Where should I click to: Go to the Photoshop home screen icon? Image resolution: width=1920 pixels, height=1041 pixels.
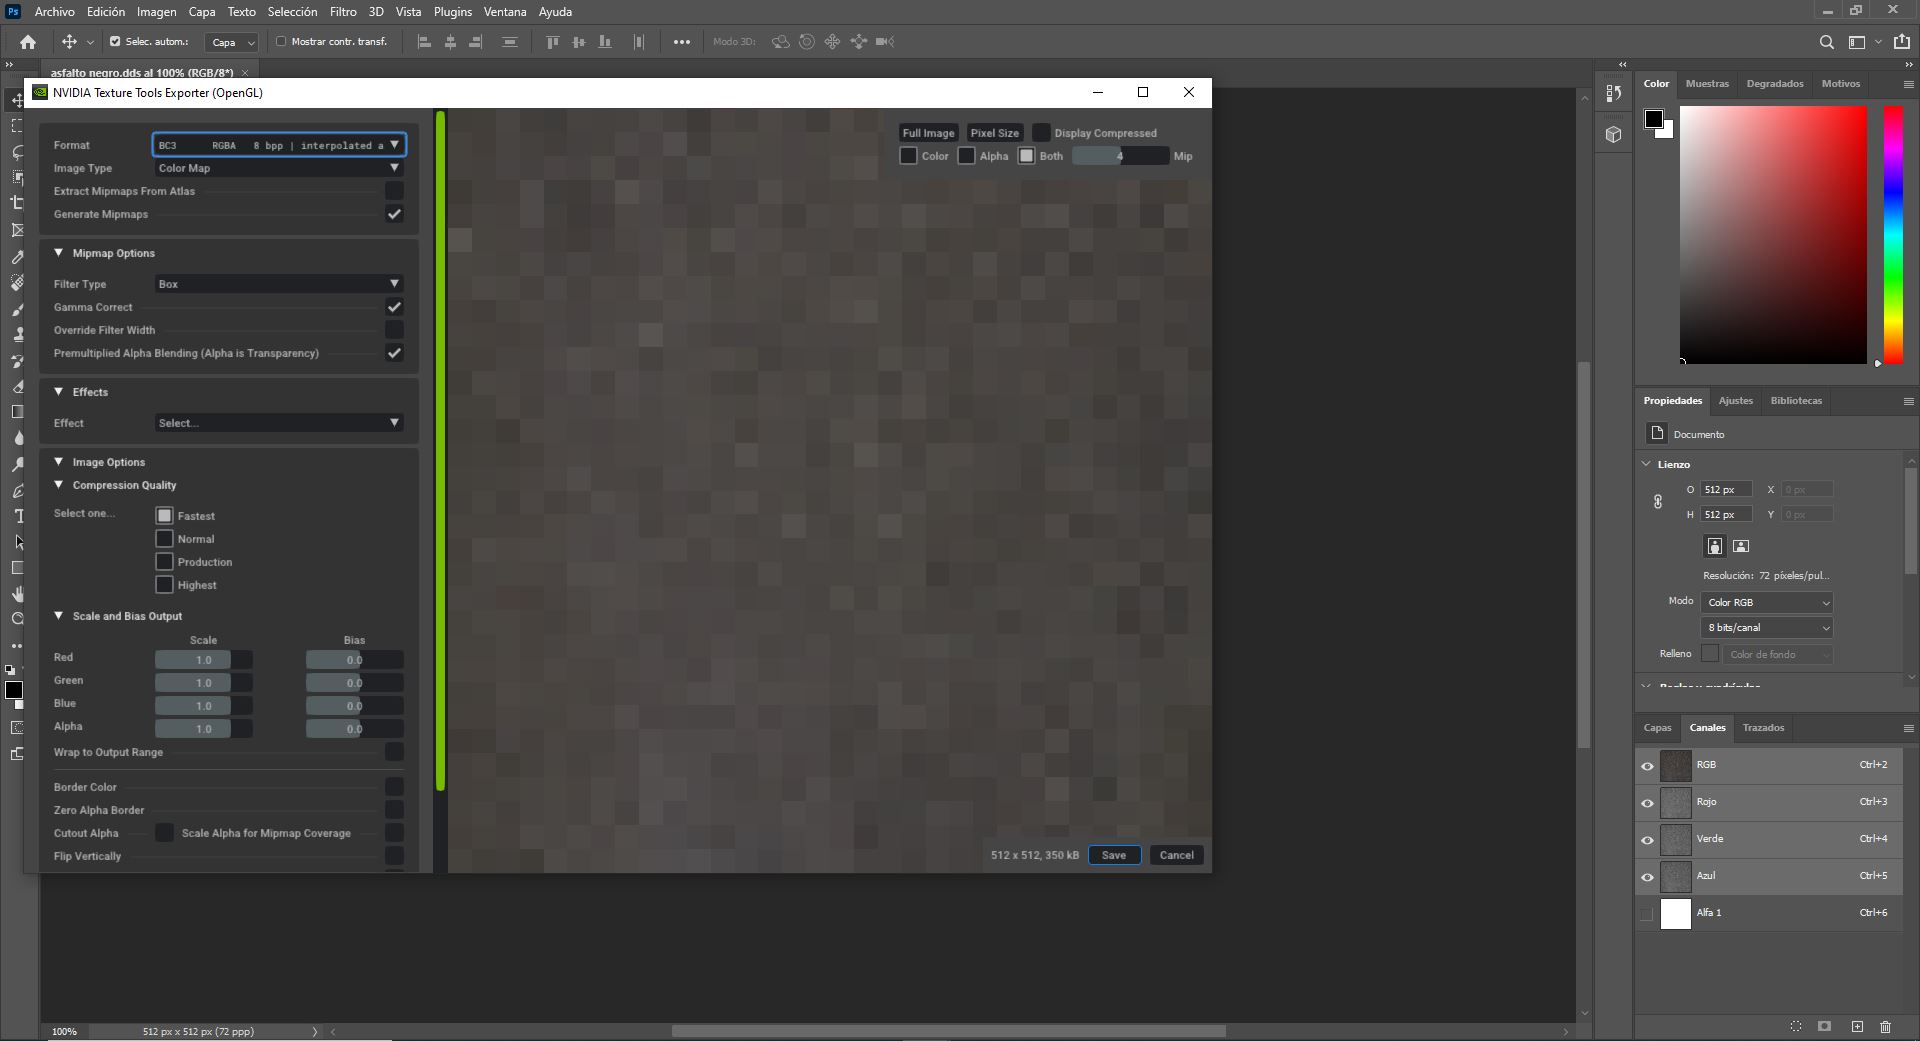(28, 42)
